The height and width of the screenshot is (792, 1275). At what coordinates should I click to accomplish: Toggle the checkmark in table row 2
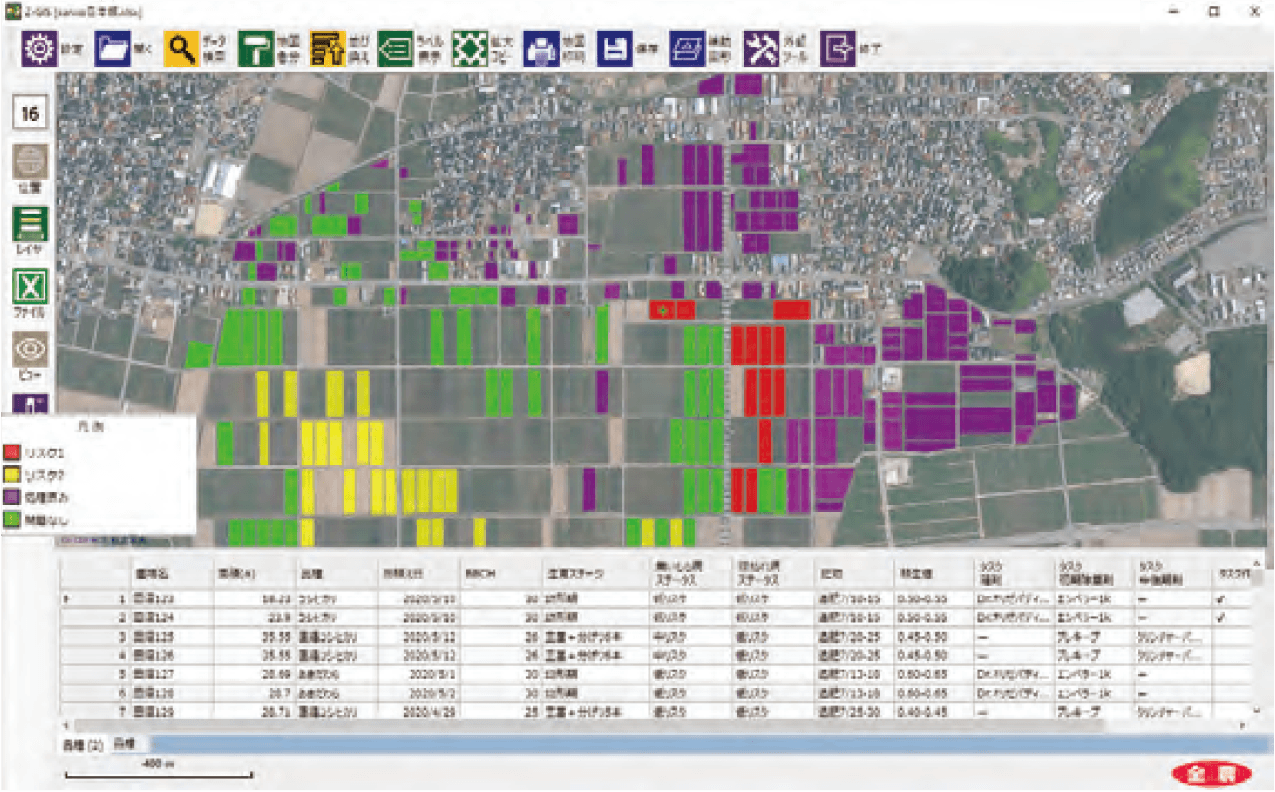(1221, 617)
